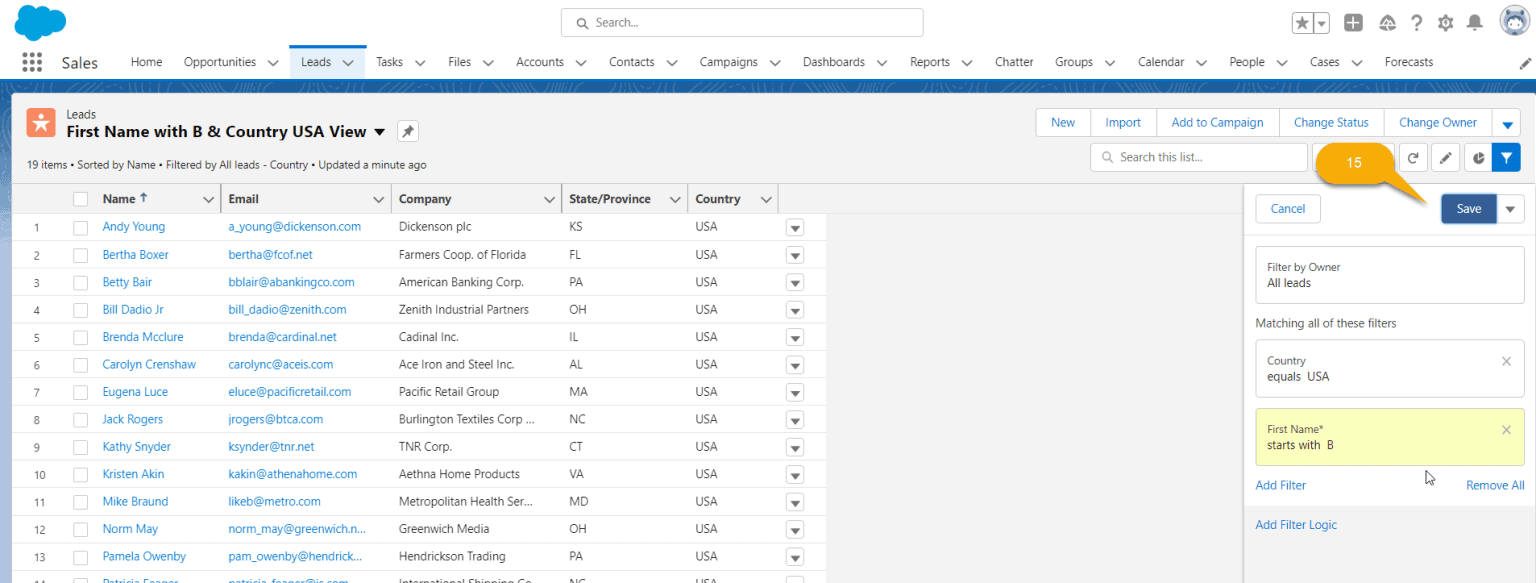This screenshot has height=583, width=1536.
Task: Open the list view selector dropdown
Action: [x=380, y=131]
